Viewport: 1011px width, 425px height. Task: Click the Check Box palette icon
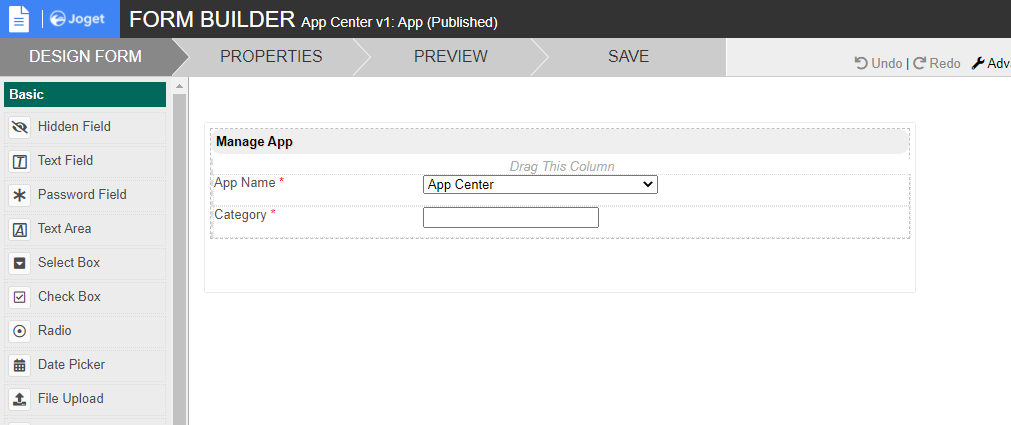[19, 297]
